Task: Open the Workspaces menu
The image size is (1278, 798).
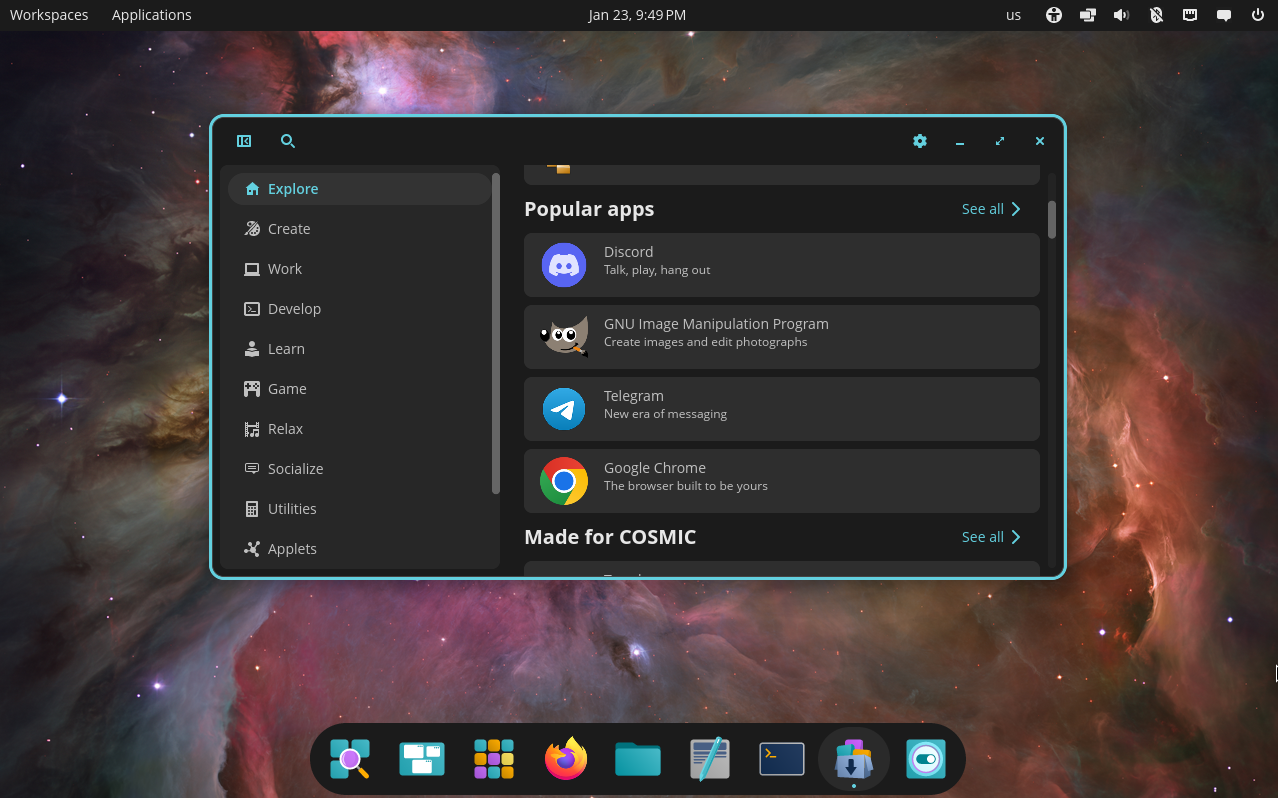Action: coord(48,14)
